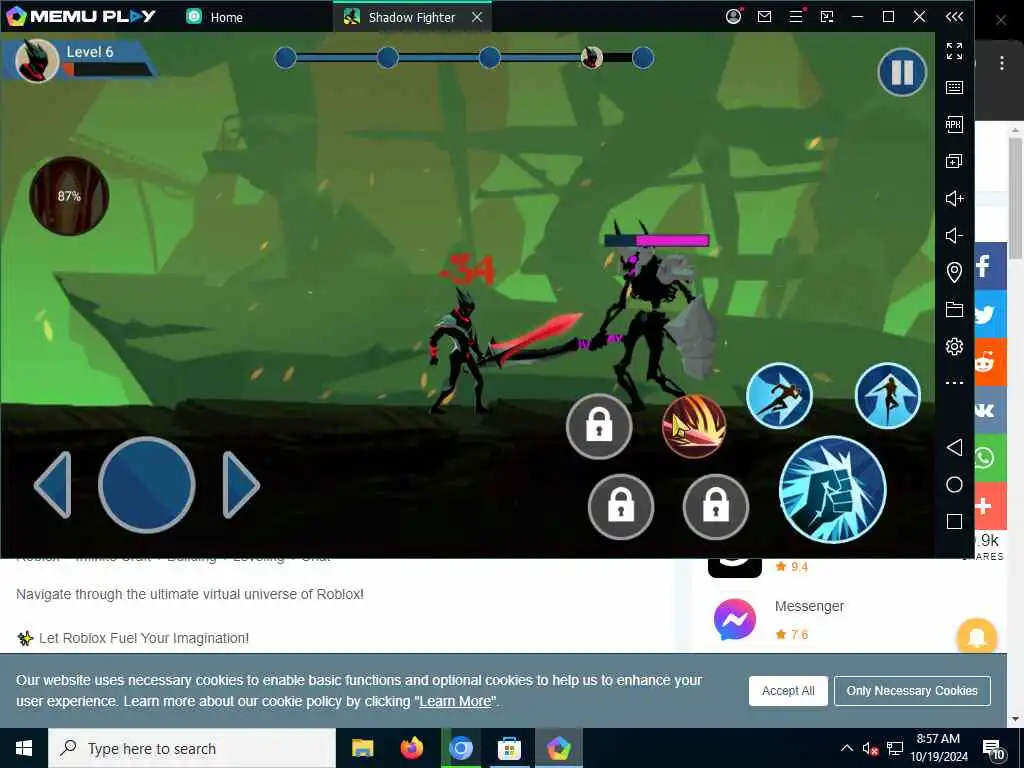Tap the round blue joystick center button
Image resolution: width=1024 pixels, height=768 pixels.
tap(146, 485)
